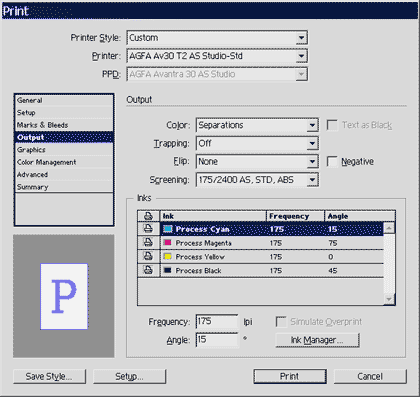Click the Angle input field
420x397 pixels.
coord(217,340)
